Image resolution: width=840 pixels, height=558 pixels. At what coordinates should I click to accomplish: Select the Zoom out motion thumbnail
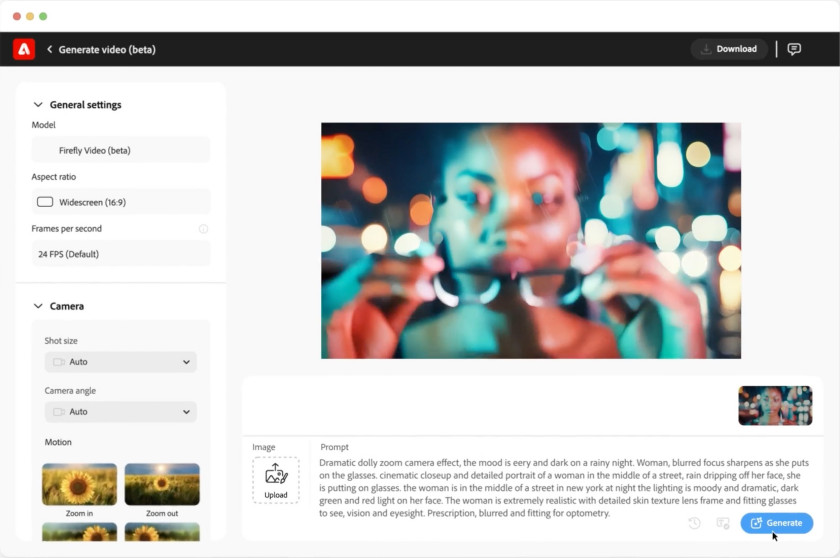coord(162,484)
